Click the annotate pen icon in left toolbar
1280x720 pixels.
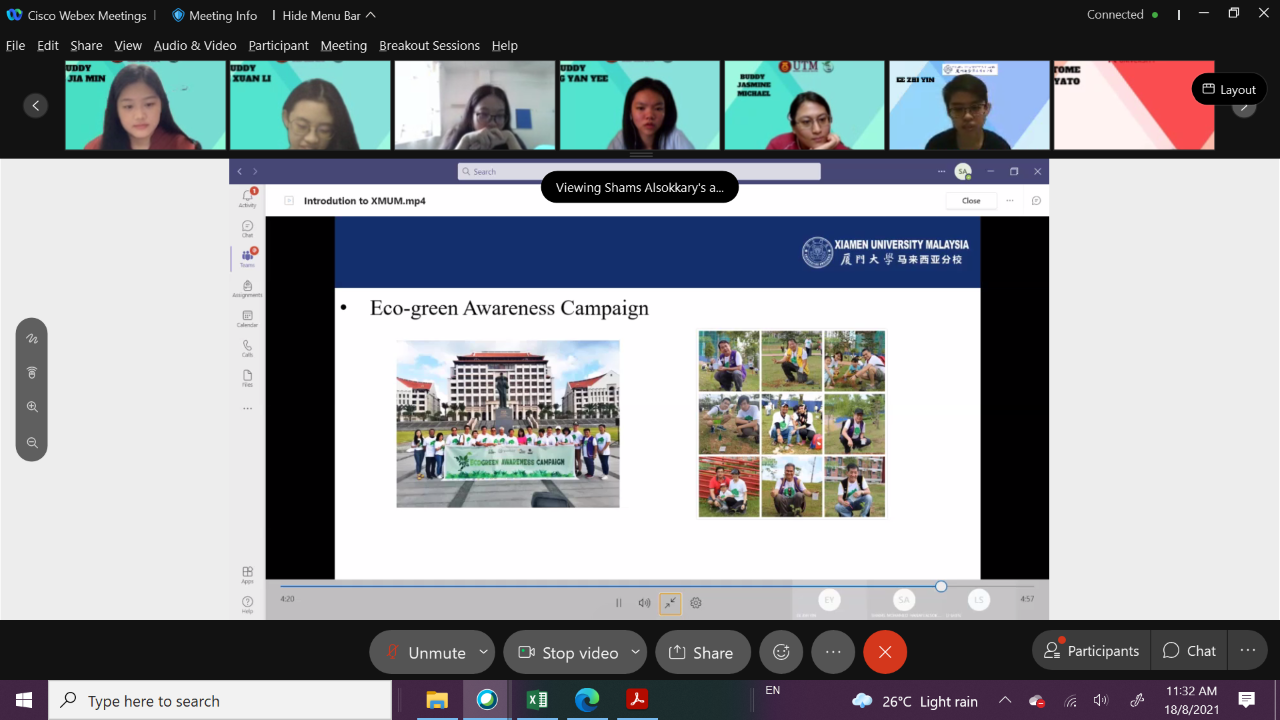pos(32,339)
